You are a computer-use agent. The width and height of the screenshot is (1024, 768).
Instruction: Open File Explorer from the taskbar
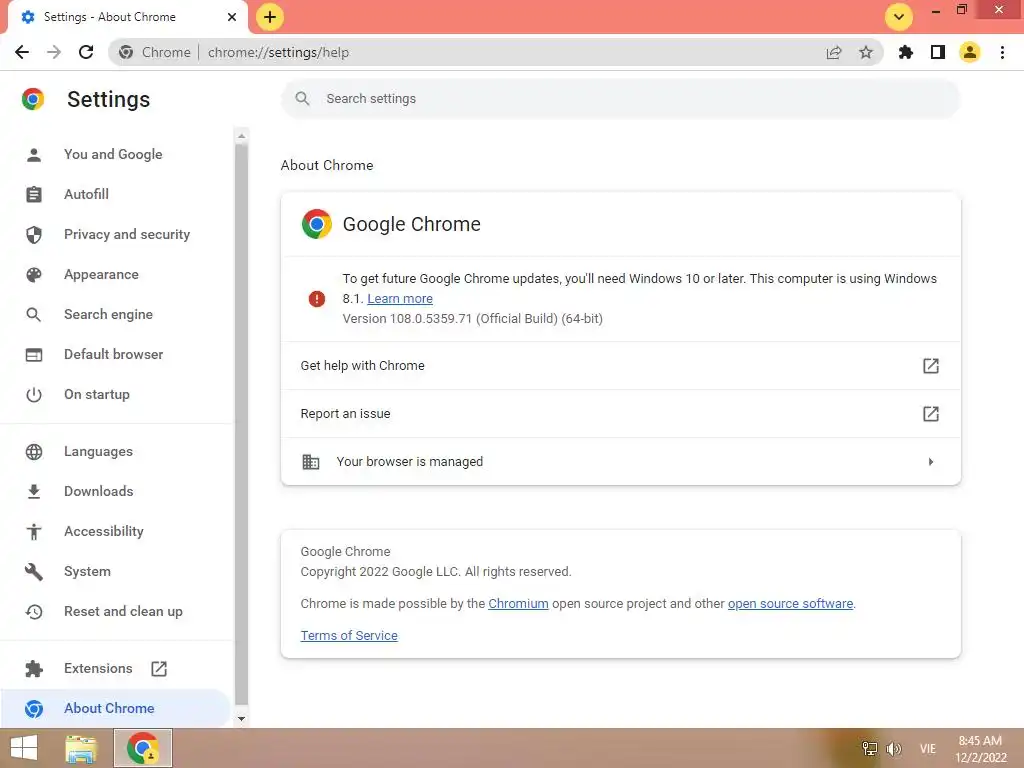(x=81, y=748)
